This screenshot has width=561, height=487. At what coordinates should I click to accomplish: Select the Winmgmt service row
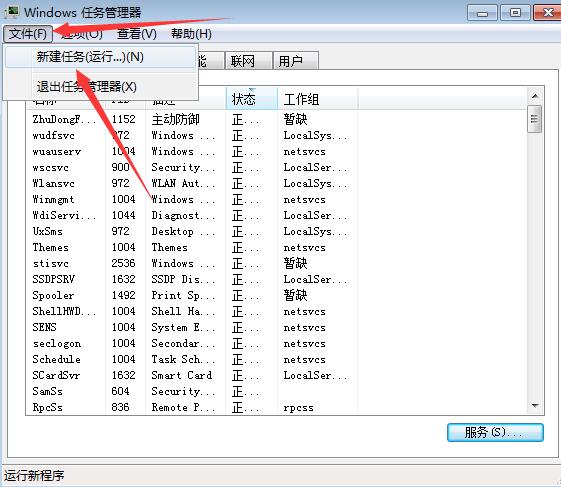coord(192,199)
